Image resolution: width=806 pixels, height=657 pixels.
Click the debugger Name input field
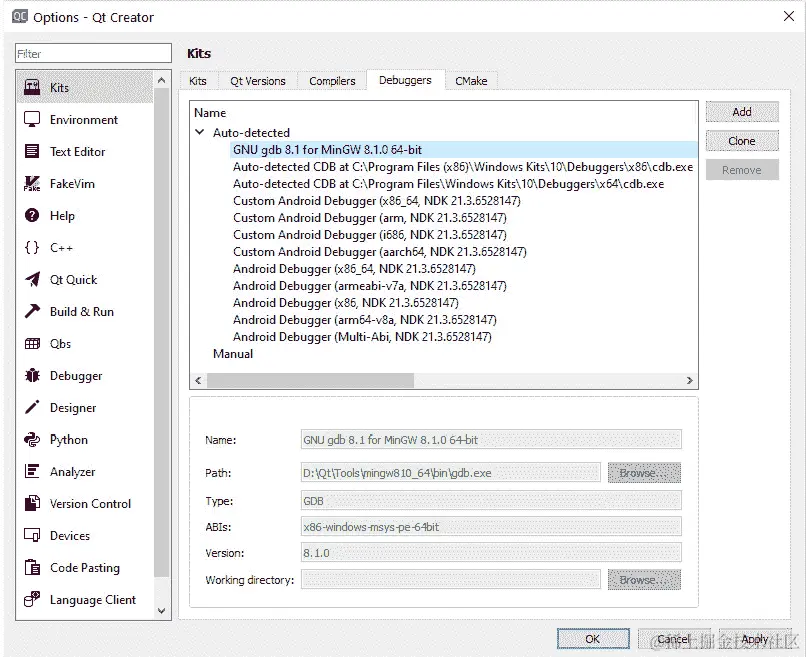(491, 440)
